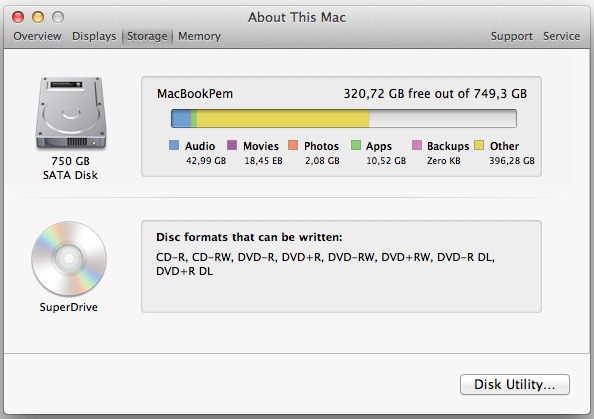Click the pink Backups legend swatch

point(417,145)
